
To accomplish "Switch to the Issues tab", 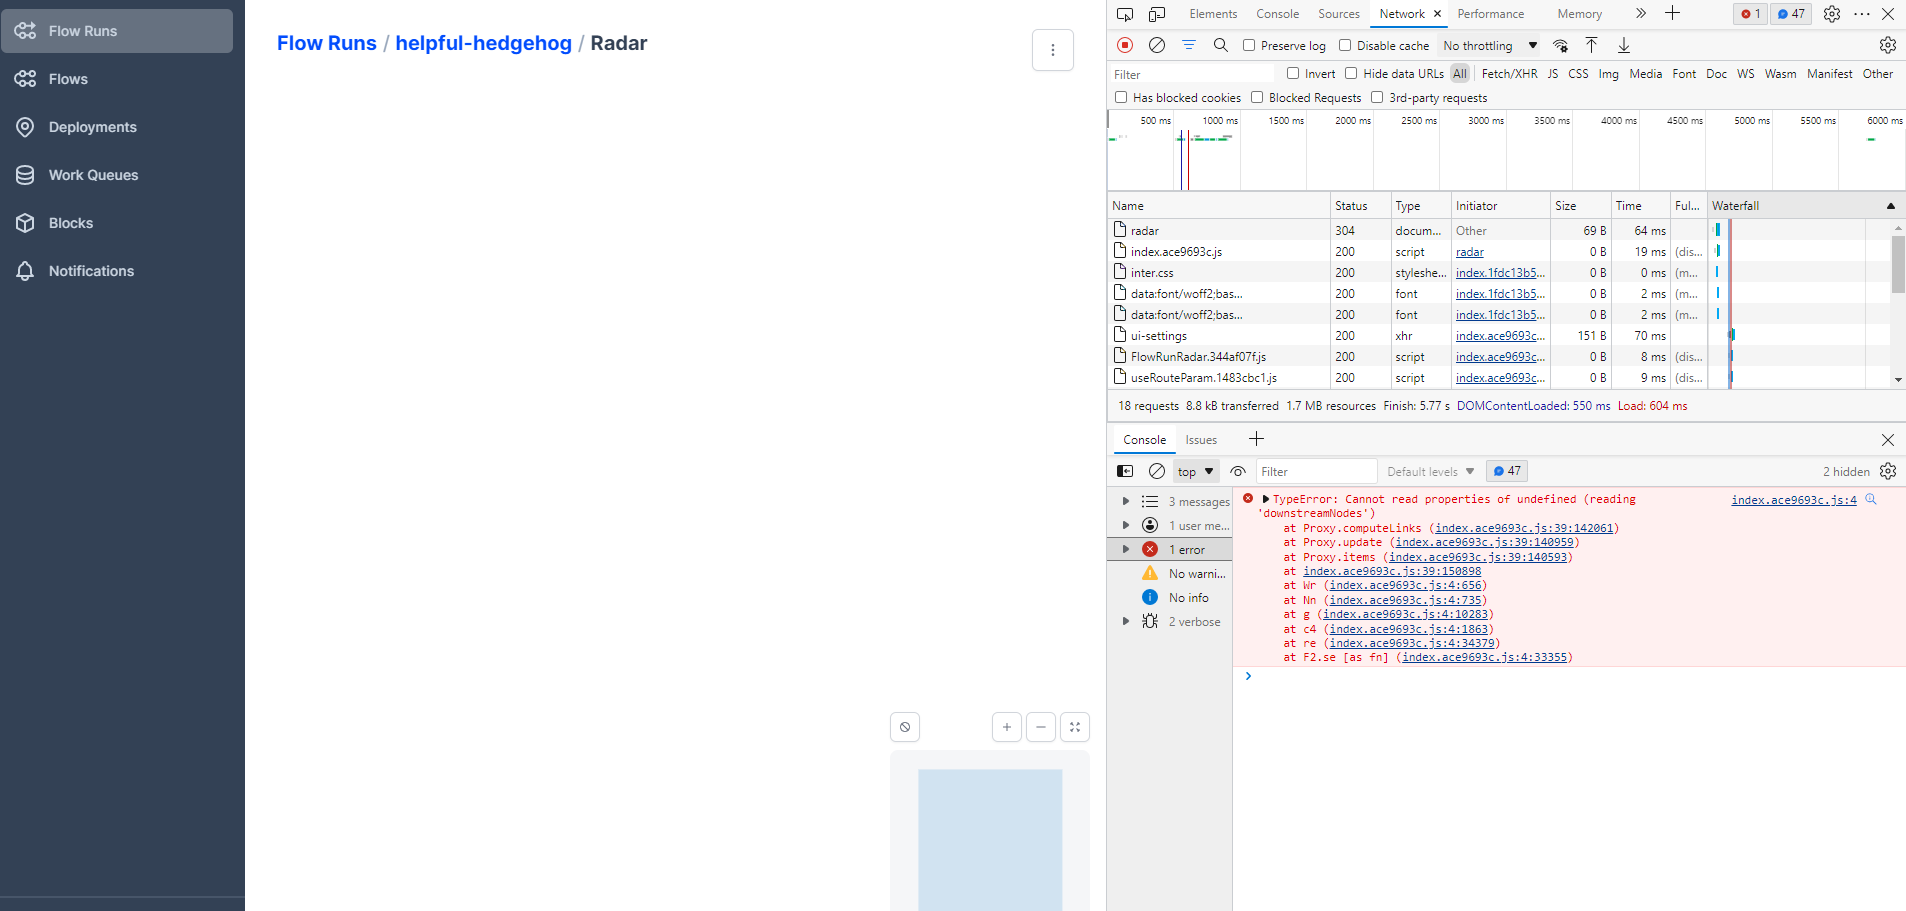I will pos(1199,439).
